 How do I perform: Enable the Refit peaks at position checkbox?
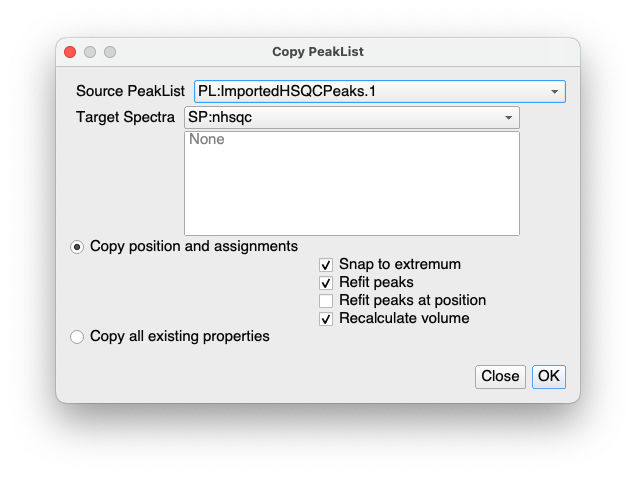(326, 301)
